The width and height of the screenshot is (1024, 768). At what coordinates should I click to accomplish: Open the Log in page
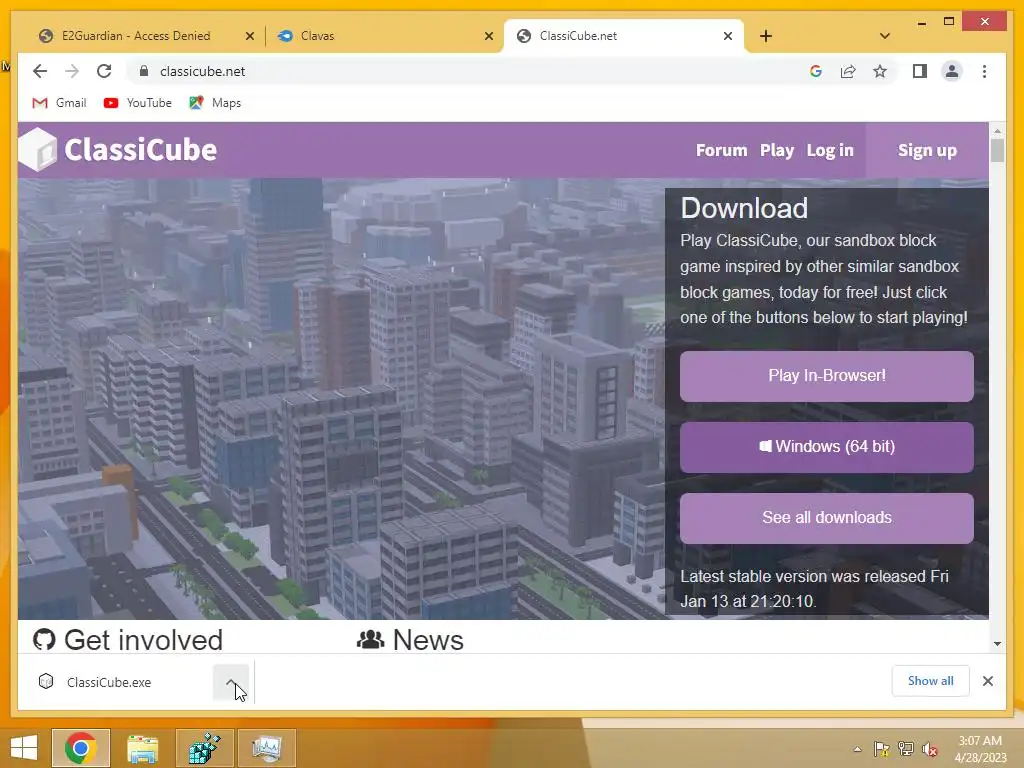[829, 150]
